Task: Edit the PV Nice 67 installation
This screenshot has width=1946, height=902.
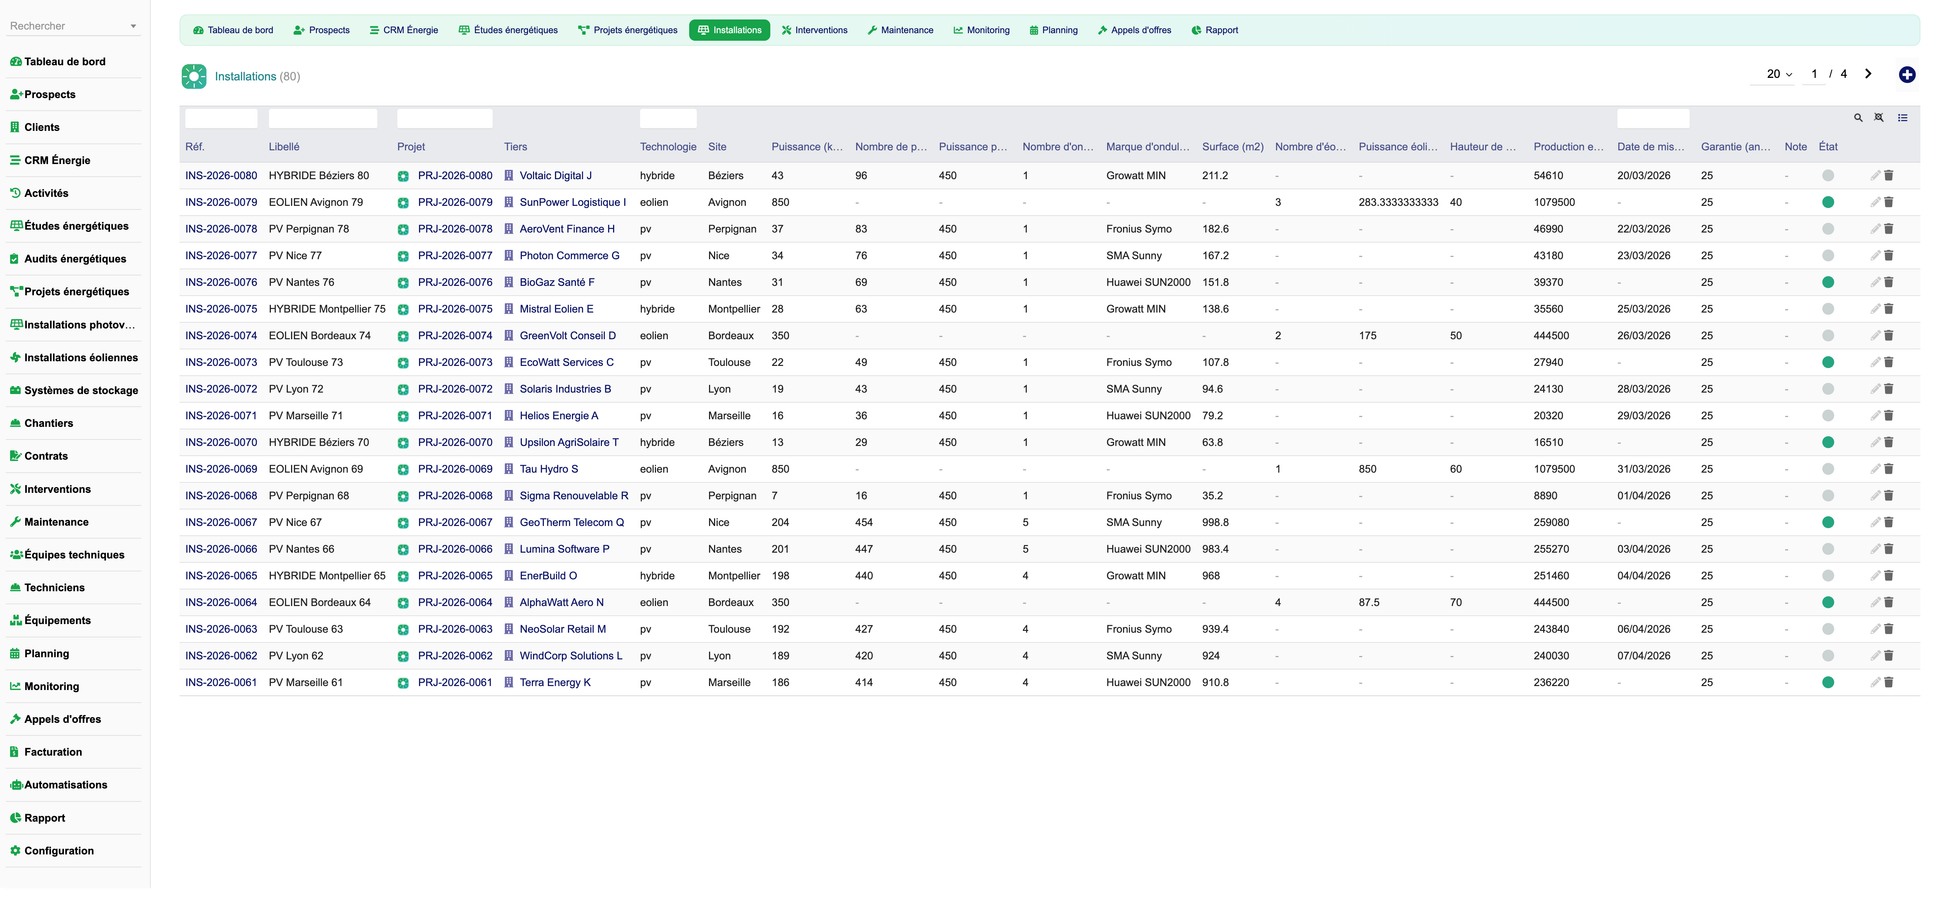Action: coord(1875,523)
